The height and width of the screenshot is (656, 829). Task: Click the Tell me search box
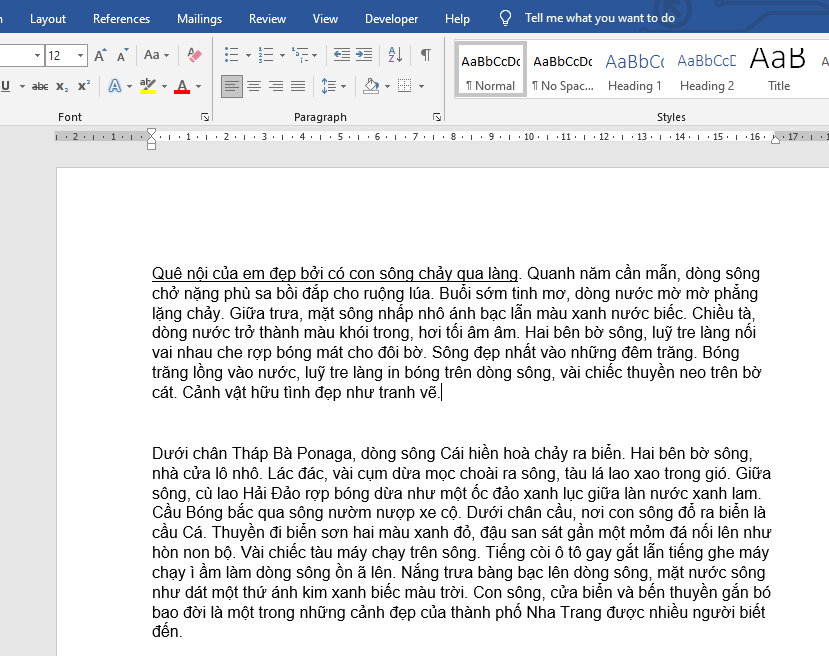coord(599,18)
